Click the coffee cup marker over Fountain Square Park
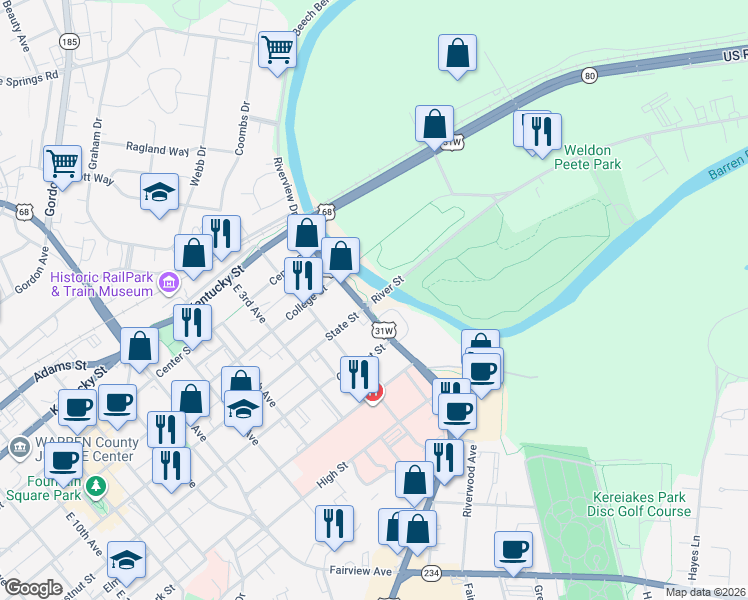 (x=63, y=461)
